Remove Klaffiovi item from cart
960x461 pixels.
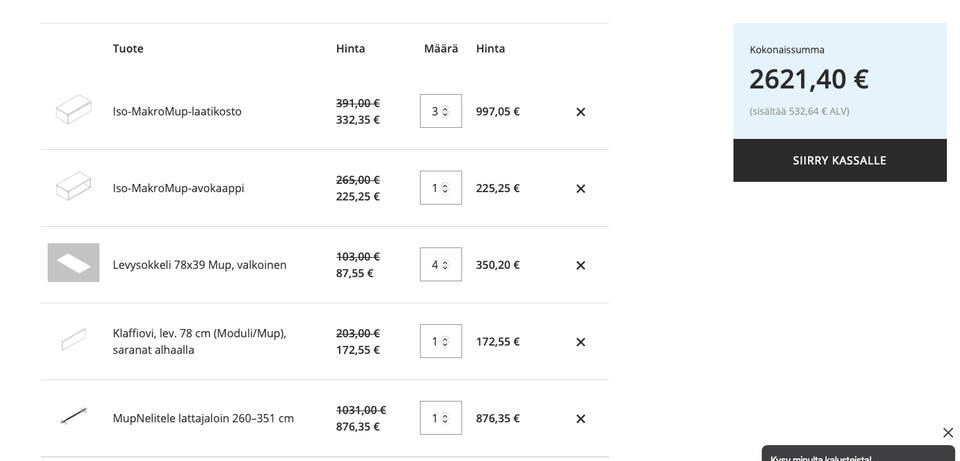coord(581,342)
